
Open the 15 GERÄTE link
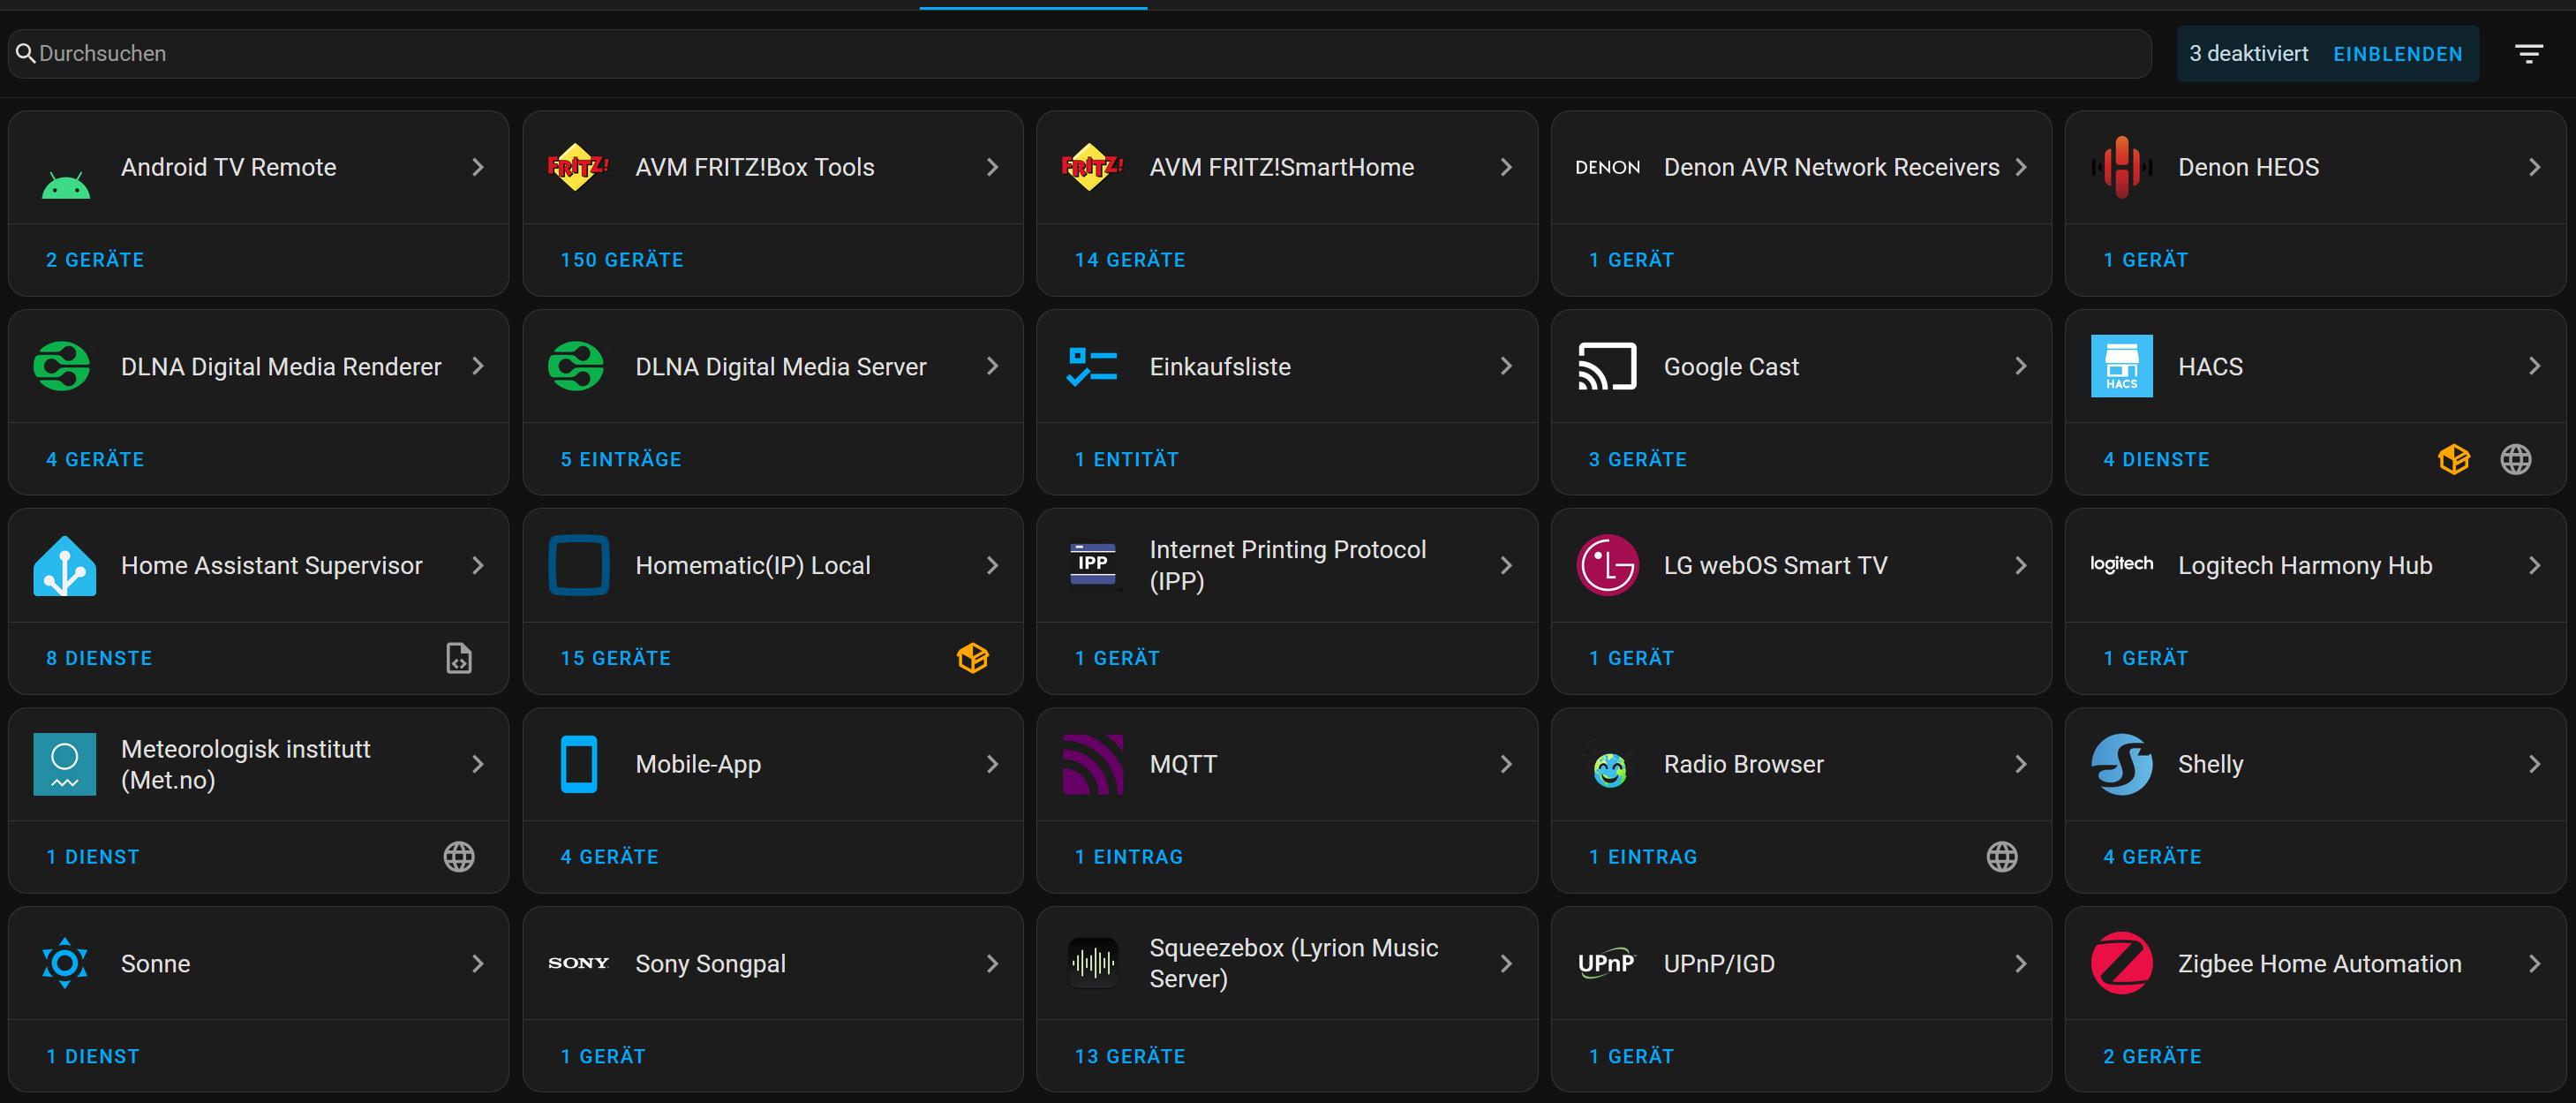pos(615,658)
